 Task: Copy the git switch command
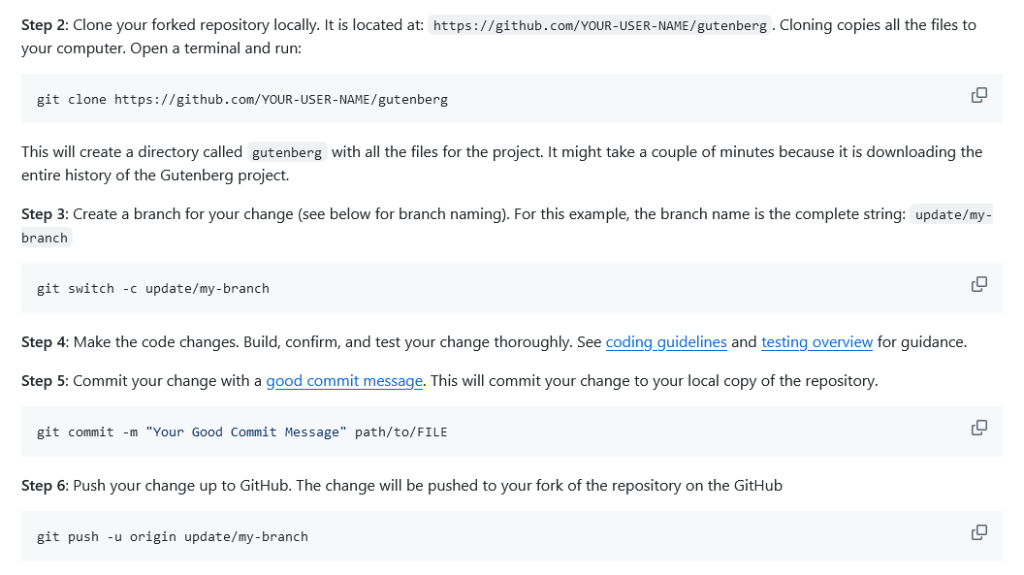tap(979, 285)
